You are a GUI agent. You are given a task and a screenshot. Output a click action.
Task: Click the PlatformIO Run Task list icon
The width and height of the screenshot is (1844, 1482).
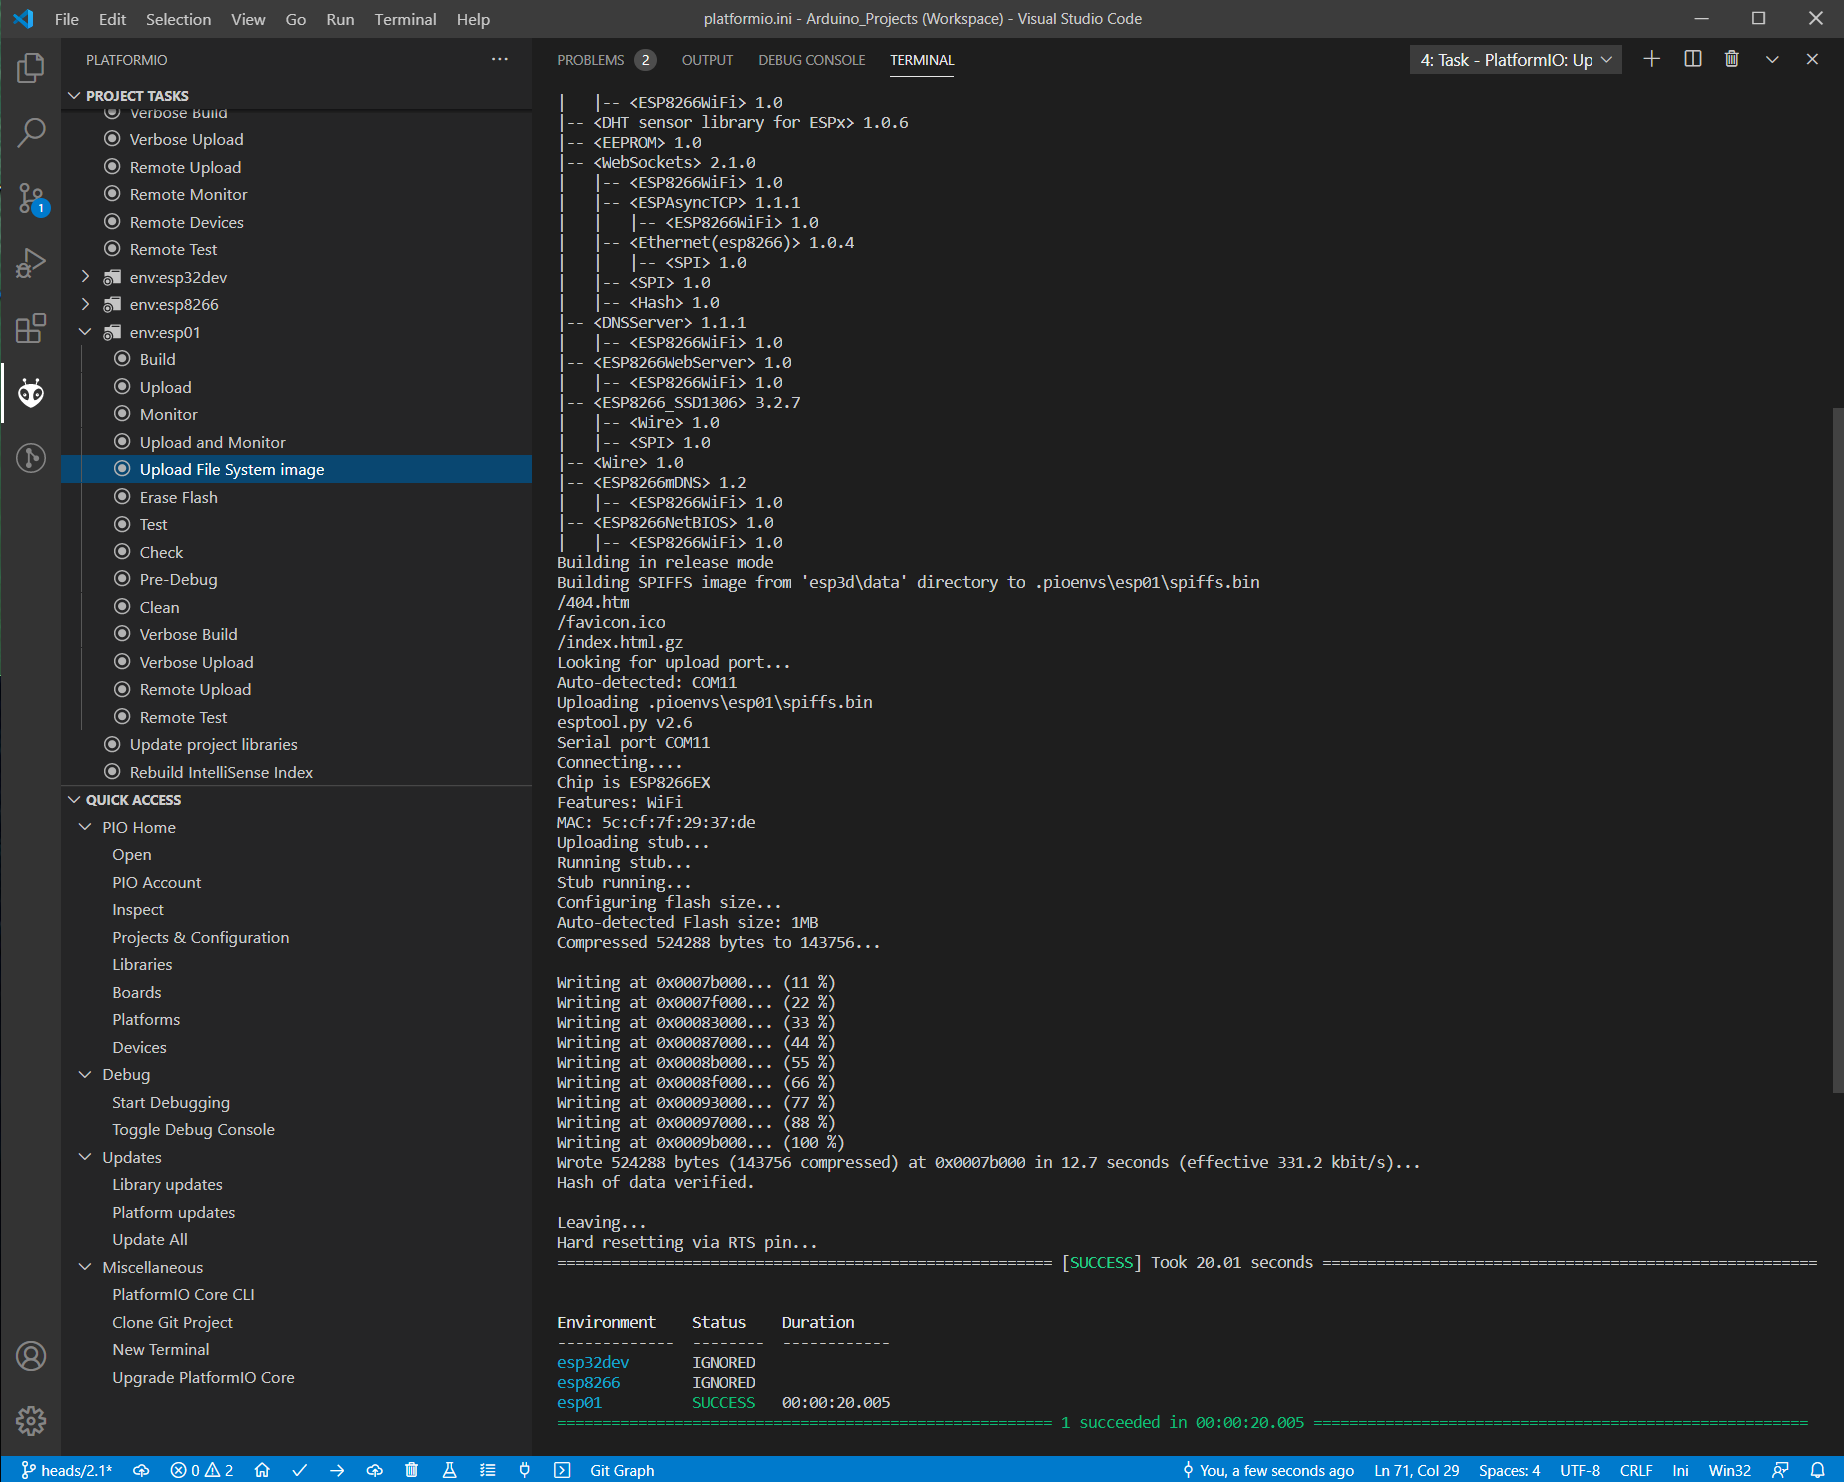(x=487, y=1470)
